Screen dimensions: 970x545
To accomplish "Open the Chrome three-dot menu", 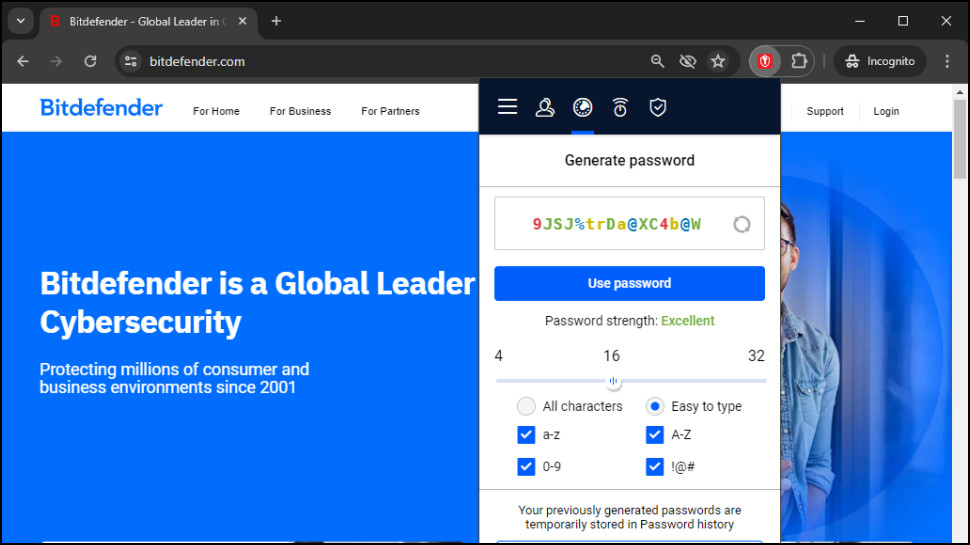I will 947,61.
